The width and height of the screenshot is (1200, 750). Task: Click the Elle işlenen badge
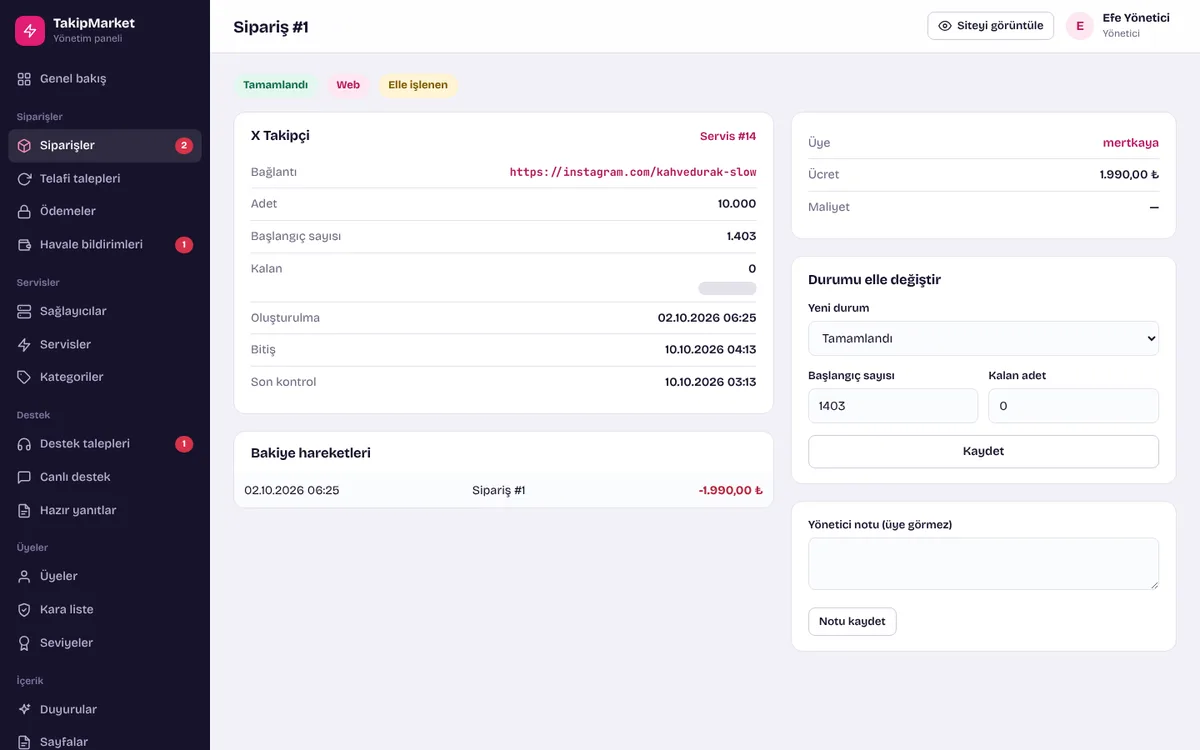(418, 85)
